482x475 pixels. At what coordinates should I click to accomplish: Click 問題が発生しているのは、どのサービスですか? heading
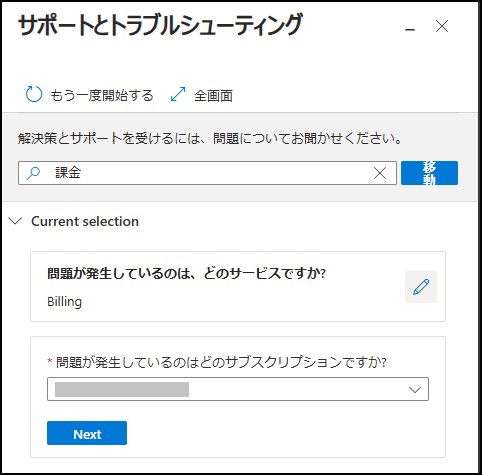187,274
